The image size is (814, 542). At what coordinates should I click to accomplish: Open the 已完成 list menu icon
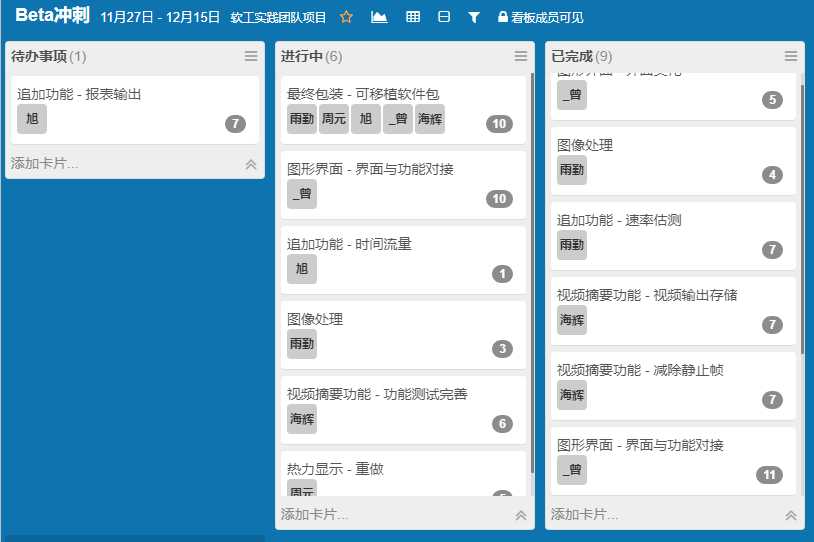tap(791, 56)
